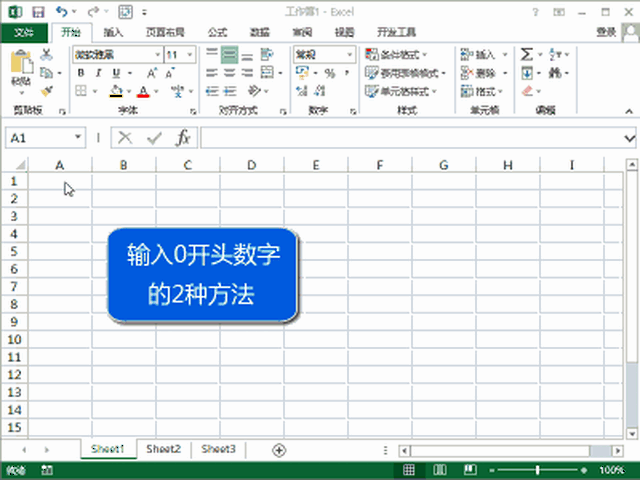Open Conditional Formatting menu
The height and width of the screenshot is (480, 640).
tap(396, 54)
